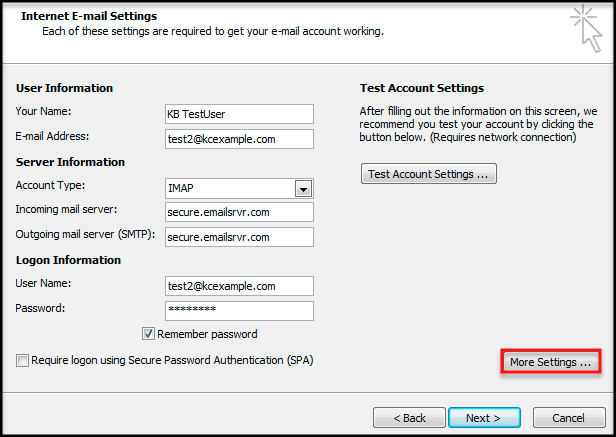Click the Internet E-mail Settings heading
The height and width of the screenshot is (437, 616).
(89, 16)
